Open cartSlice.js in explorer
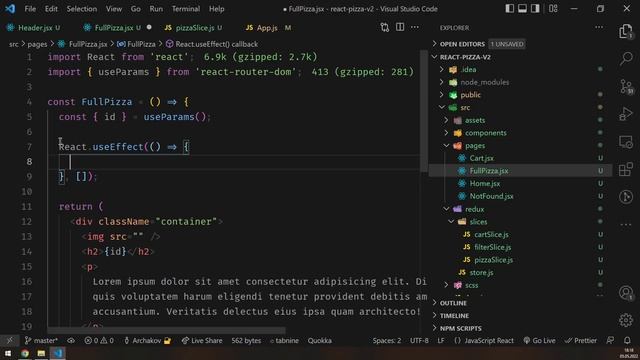The width and height of the screenshot is (640, 360). pyautogui.click(x=491, y=234)
